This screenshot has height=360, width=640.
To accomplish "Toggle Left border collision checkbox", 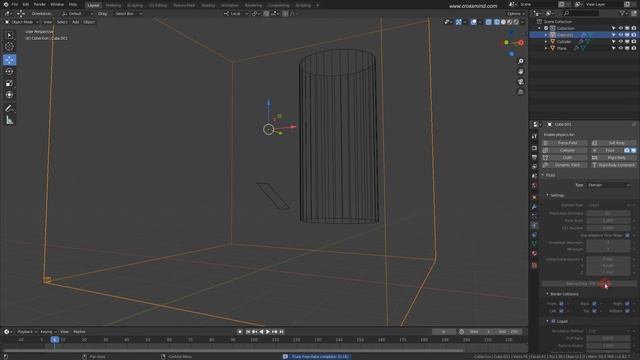I will tap(561, 311).
